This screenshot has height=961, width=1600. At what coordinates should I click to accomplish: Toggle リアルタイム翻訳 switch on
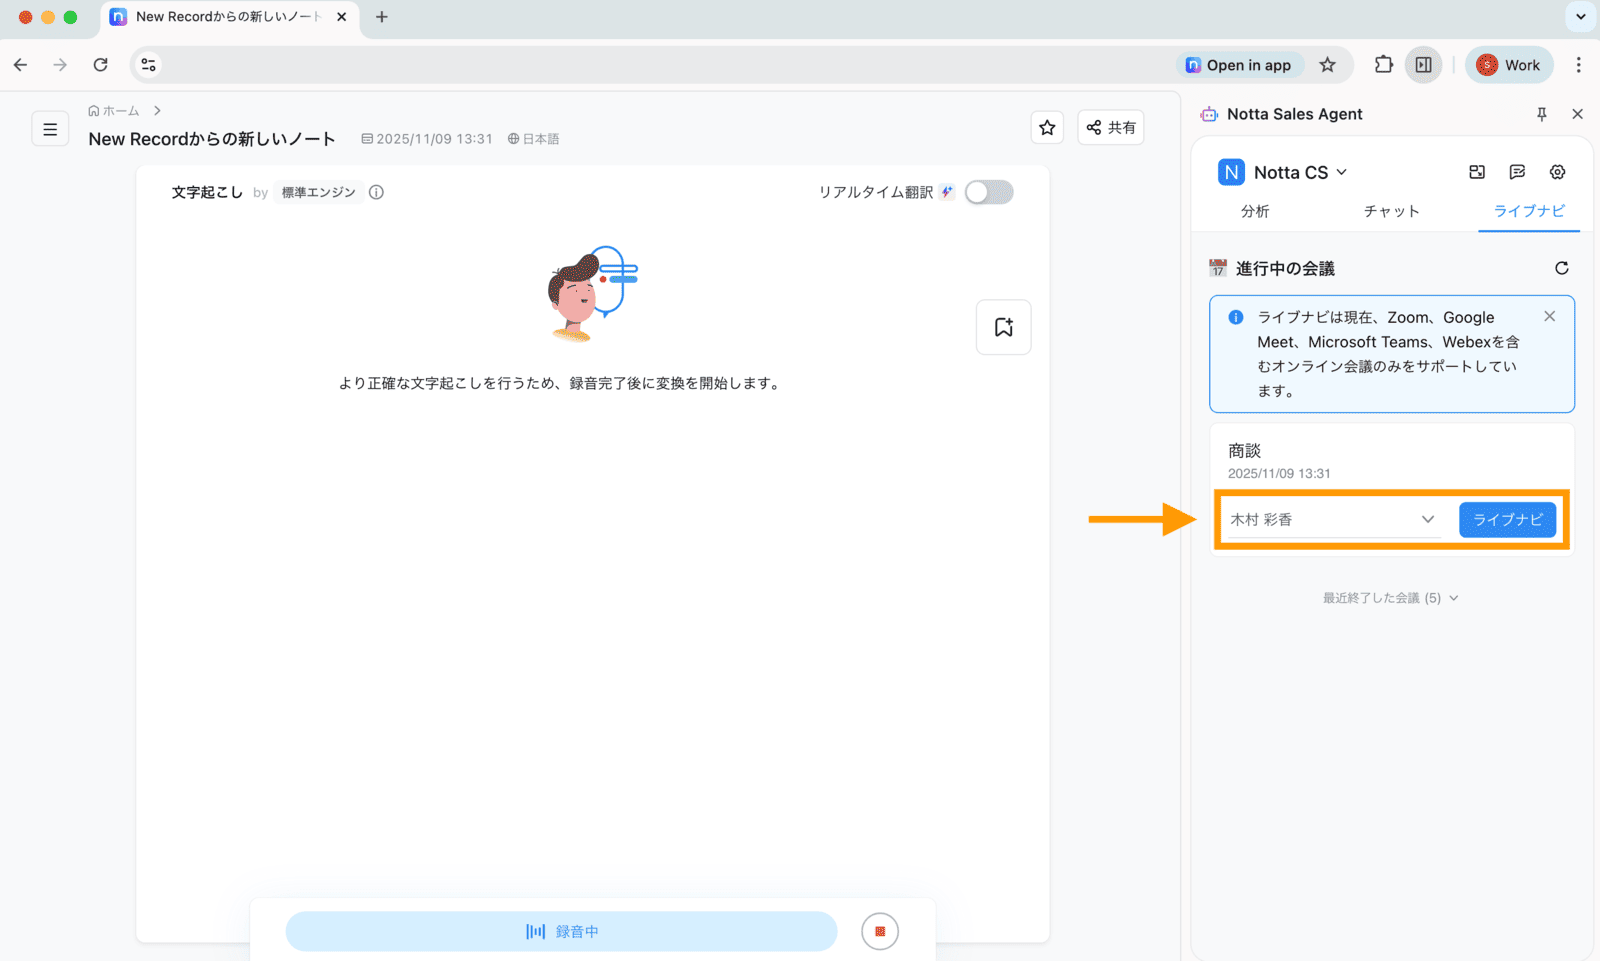click(x=989, y=192)
